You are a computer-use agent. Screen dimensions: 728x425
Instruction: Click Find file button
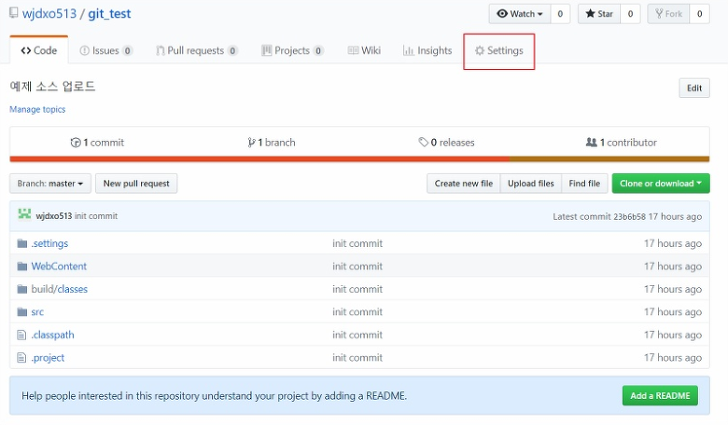pyautogui.click(x=585, y=183)
